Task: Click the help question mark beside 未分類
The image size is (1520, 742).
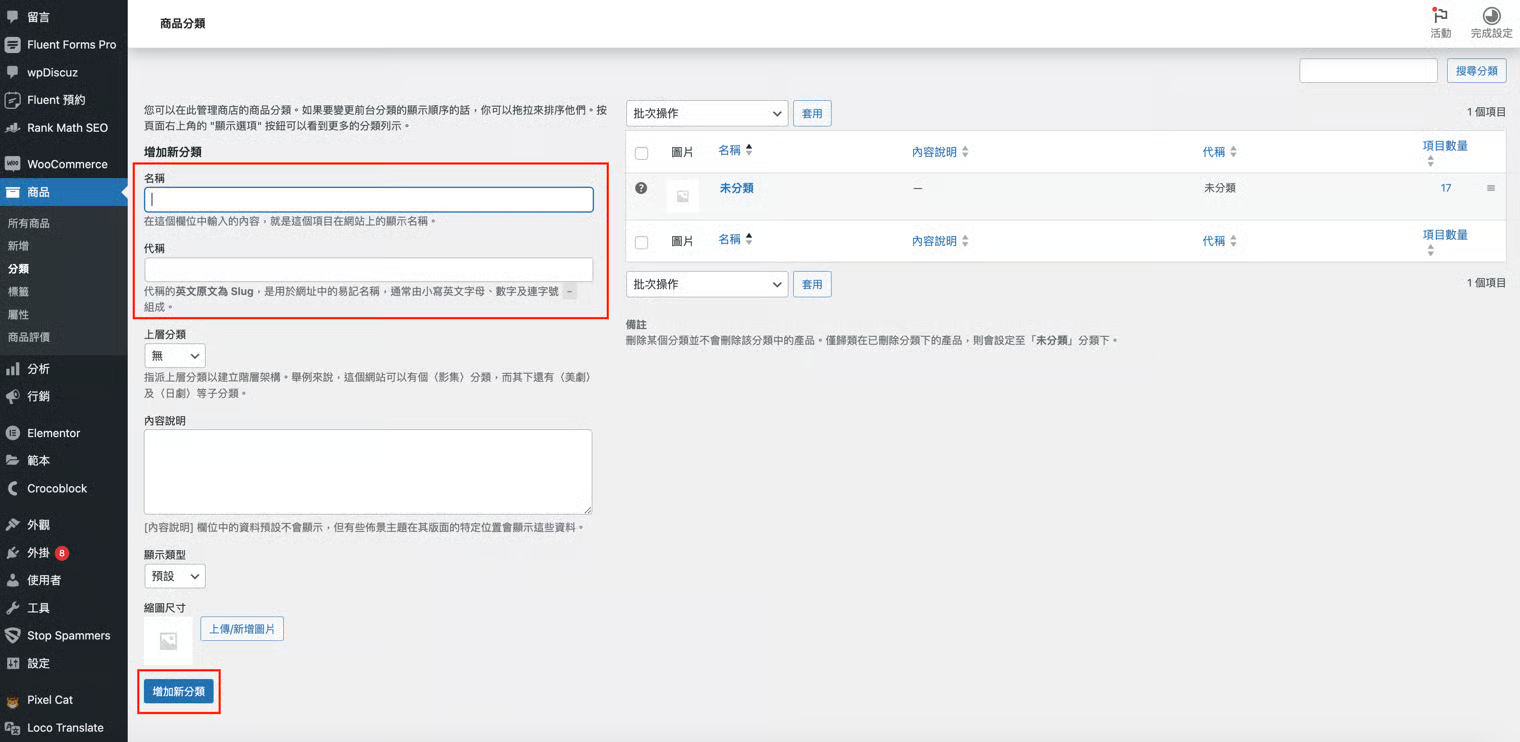Action: [641, 188]
